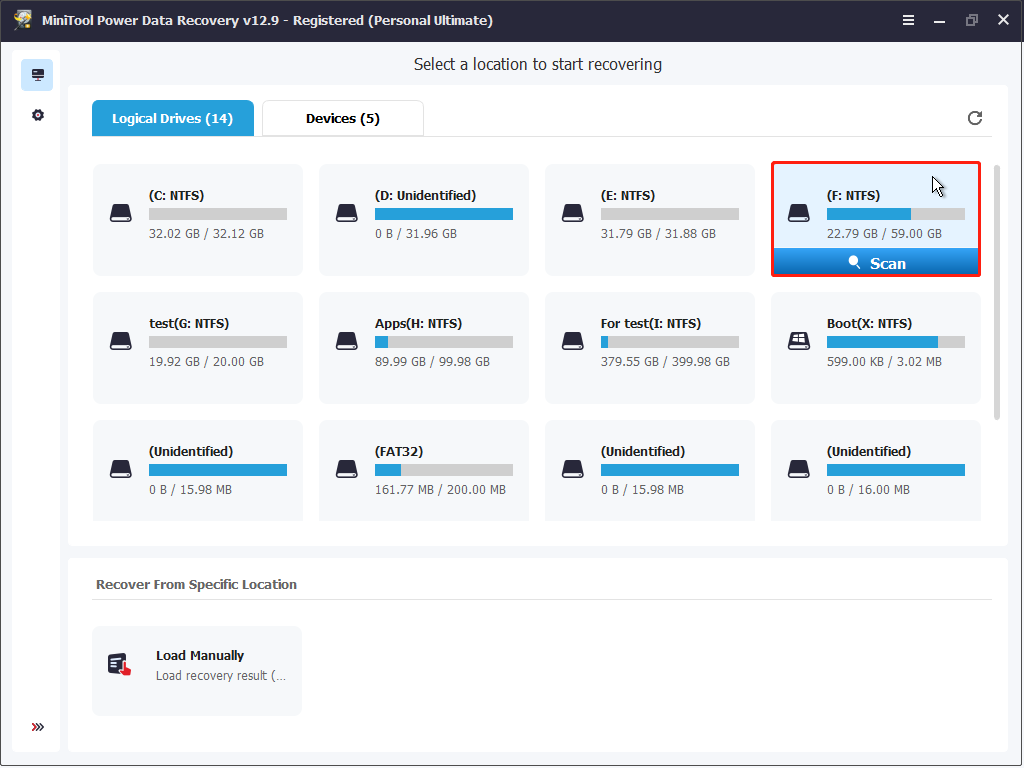1024x768 pixels.
Task: Select the "(FAT32)" label
Action: [x=398, y=451]
